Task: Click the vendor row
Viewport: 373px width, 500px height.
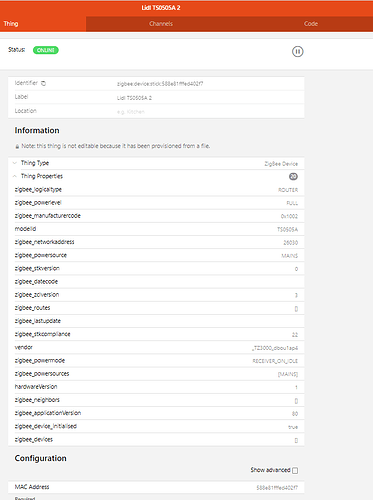Action: point(156,347)
